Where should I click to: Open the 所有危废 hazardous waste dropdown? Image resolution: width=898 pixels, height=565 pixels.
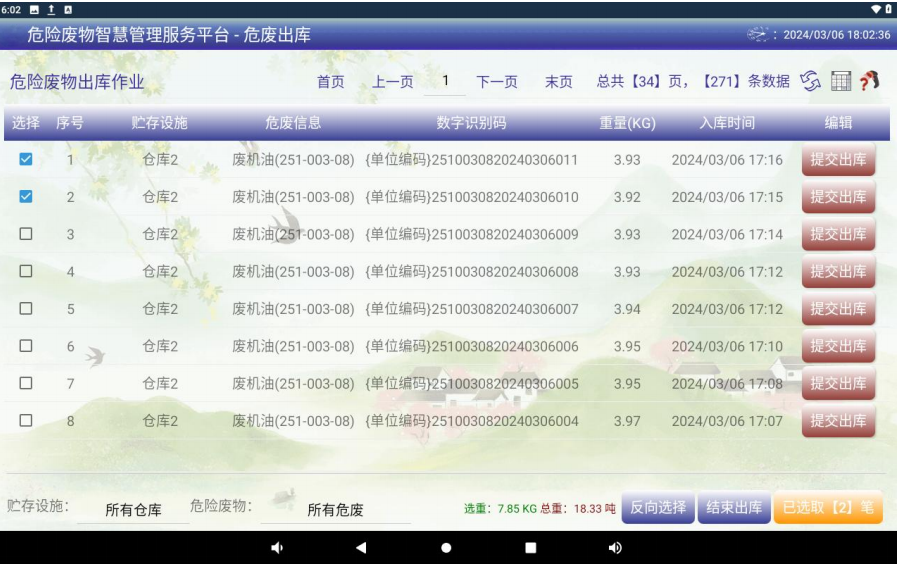[x=335, y=510]
